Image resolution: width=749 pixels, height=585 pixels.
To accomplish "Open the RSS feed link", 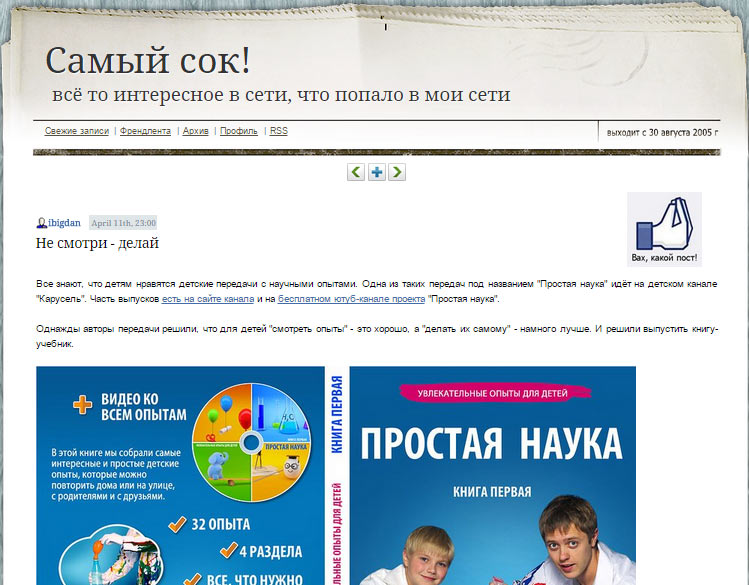I will point(278,131).
